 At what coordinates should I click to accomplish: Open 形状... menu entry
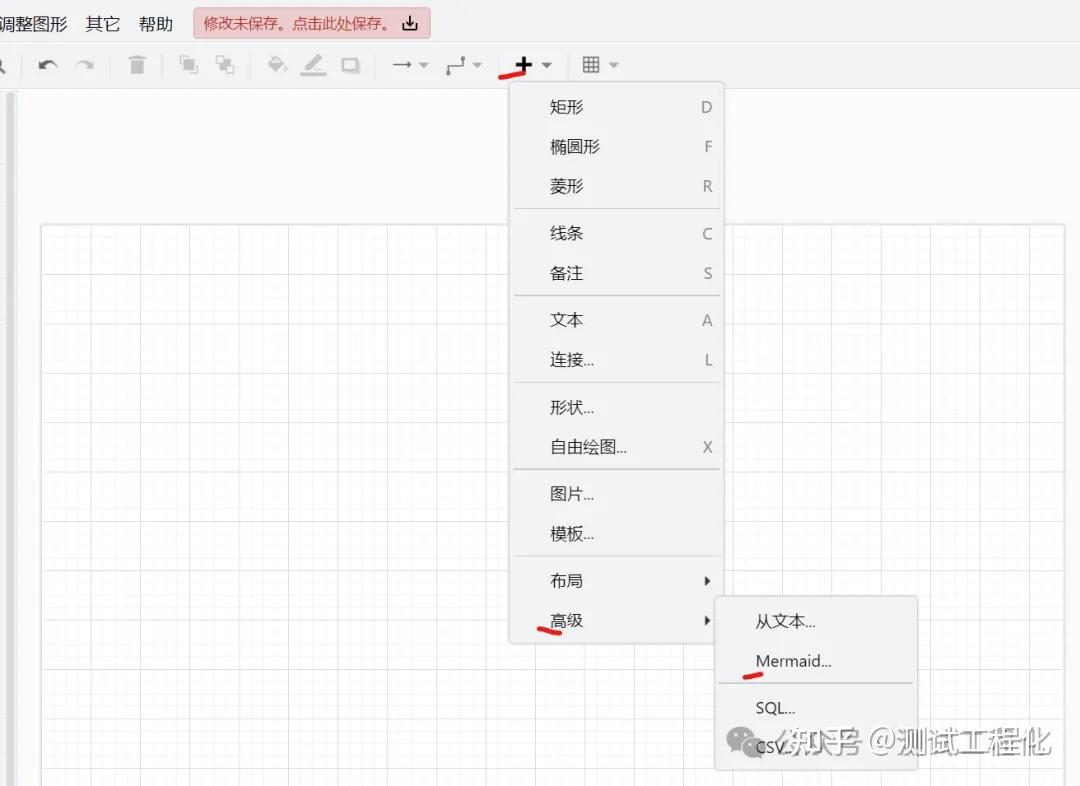616,407
